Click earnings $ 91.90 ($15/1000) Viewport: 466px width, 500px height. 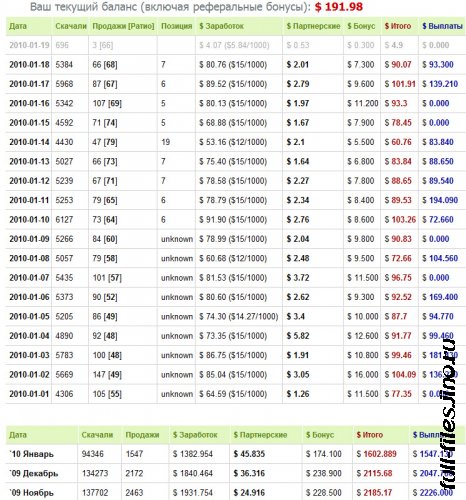coord(233,219)
